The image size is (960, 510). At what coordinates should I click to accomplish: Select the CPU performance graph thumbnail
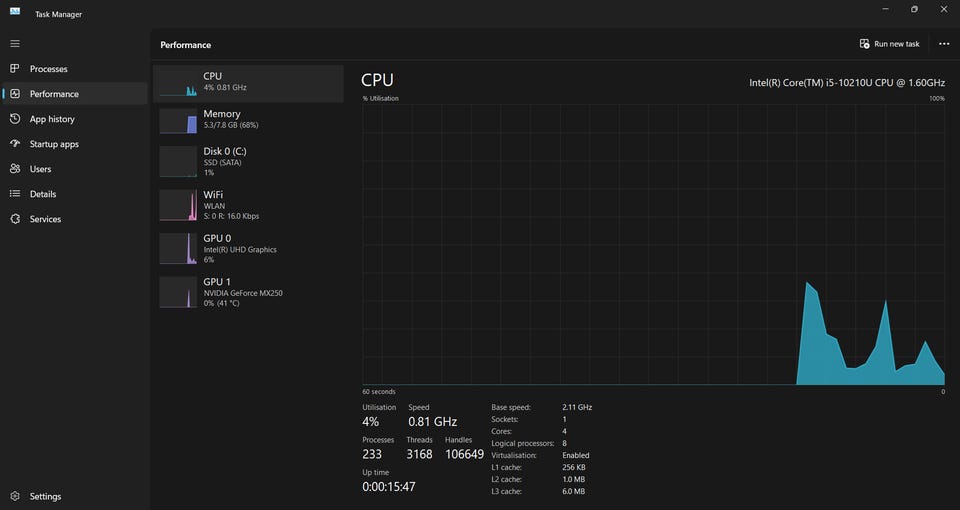tap(178, 82)
